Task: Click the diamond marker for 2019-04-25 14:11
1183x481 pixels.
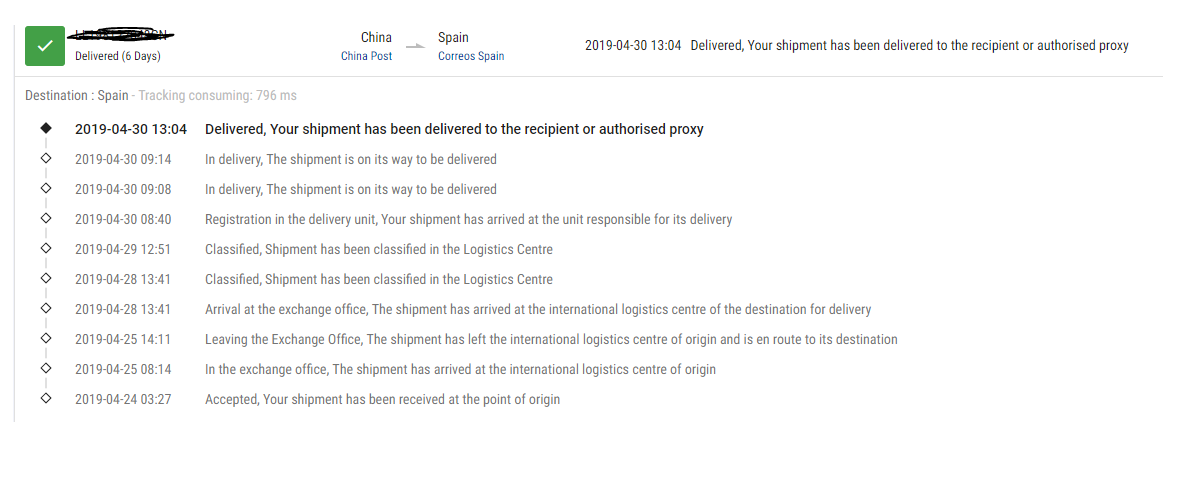Action: pyautogui.click(x=45, y=339)
